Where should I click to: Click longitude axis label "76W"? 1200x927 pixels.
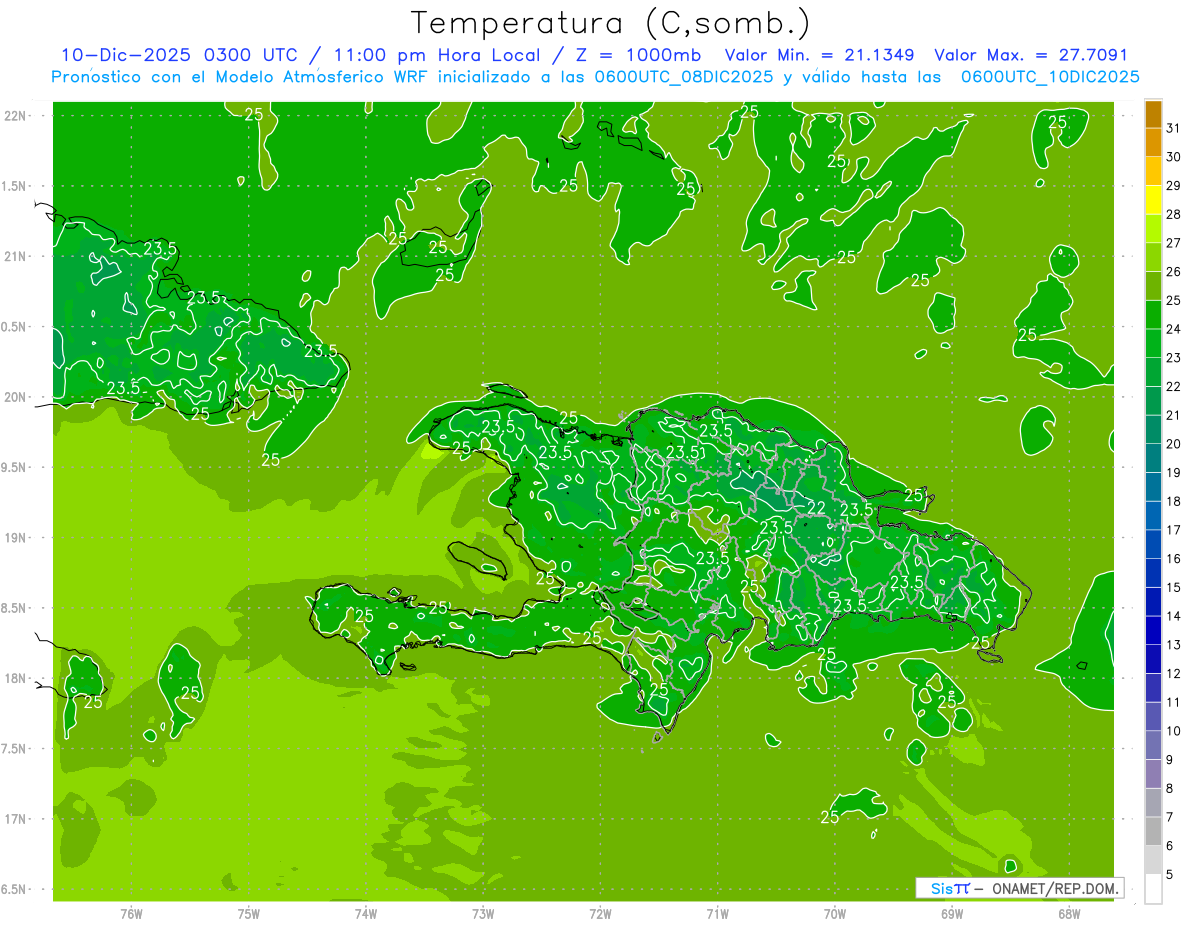(131, 913)
